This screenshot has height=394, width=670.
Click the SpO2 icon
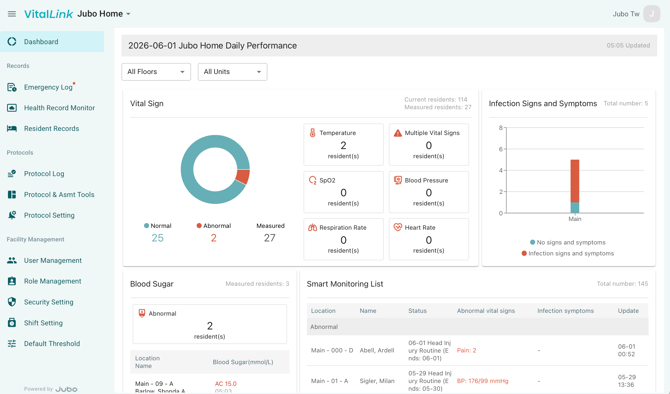coord(313,180)
